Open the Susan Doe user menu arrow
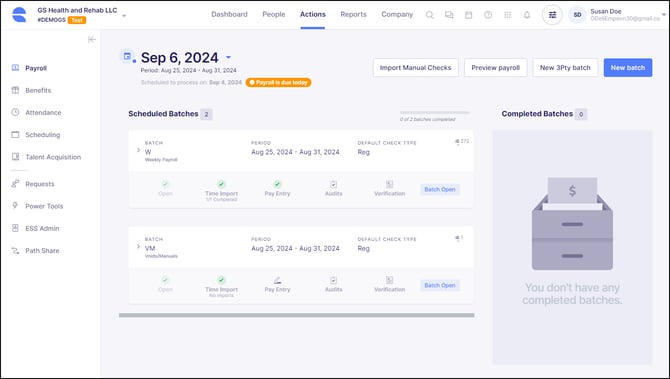 pyautogui.click(x=664, y=15)
